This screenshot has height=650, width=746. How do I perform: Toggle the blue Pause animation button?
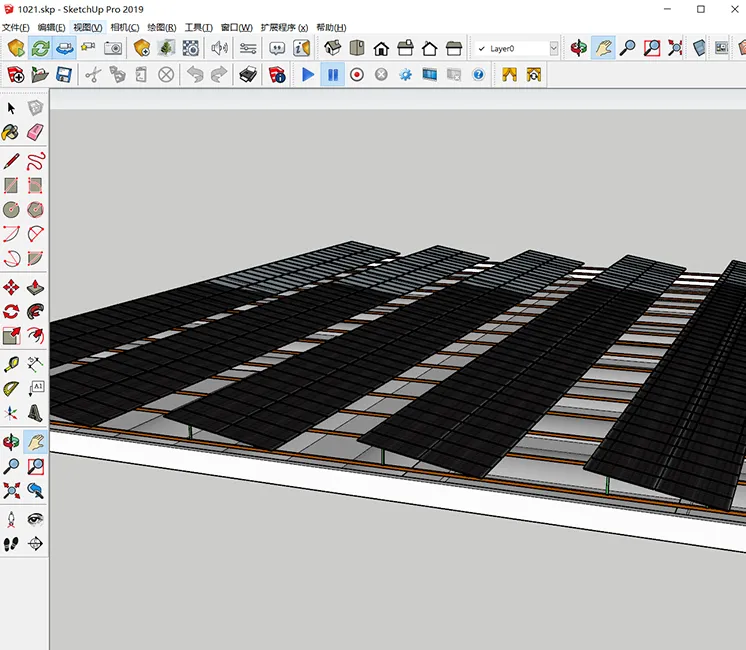[x=332, y=74]
